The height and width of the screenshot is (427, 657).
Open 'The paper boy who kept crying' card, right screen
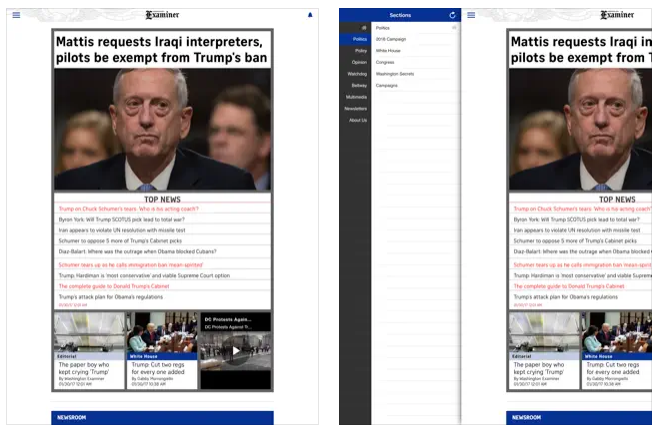tap(544, 351)
